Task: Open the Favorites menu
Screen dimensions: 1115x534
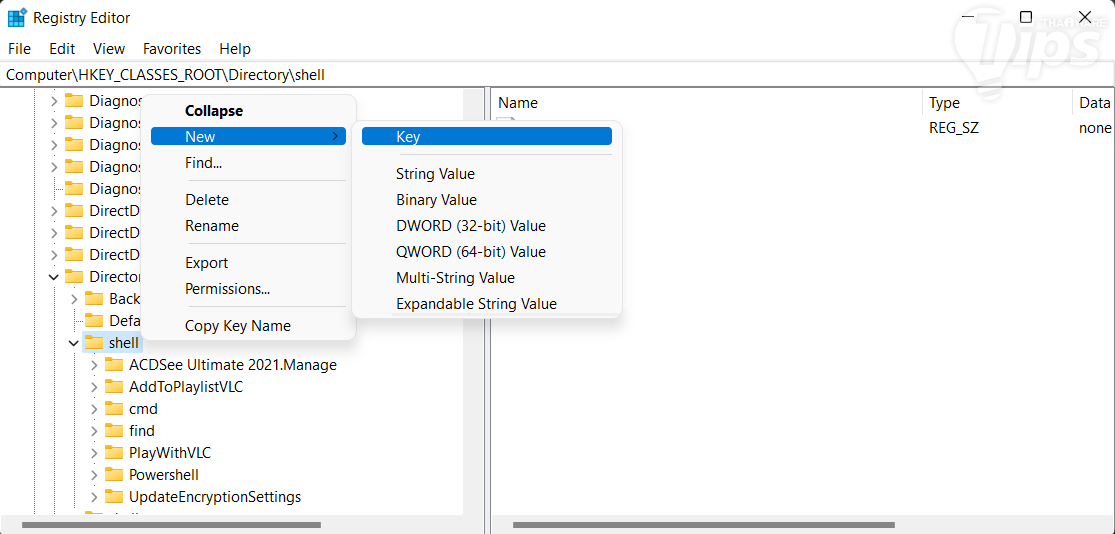Action: point(172,48)
